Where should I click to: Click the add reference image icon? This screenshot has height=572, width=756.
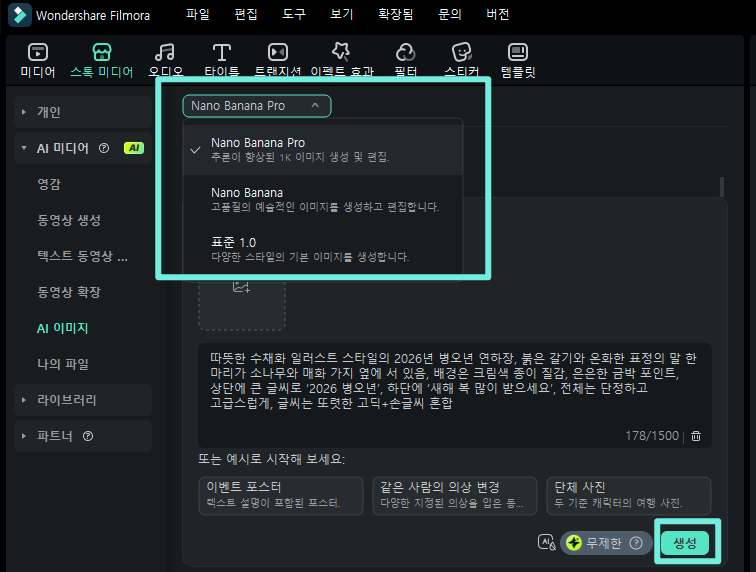tap(241, 286)
